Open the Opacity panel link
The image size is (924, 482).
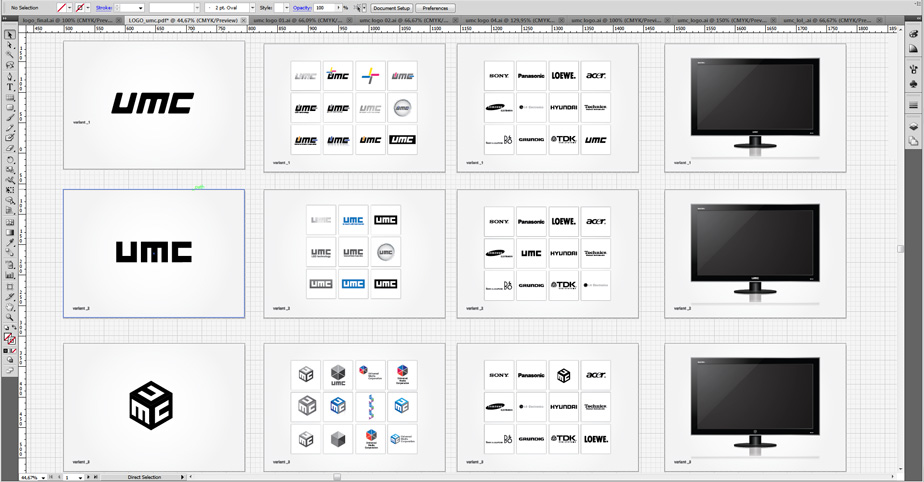coord(302,8)
